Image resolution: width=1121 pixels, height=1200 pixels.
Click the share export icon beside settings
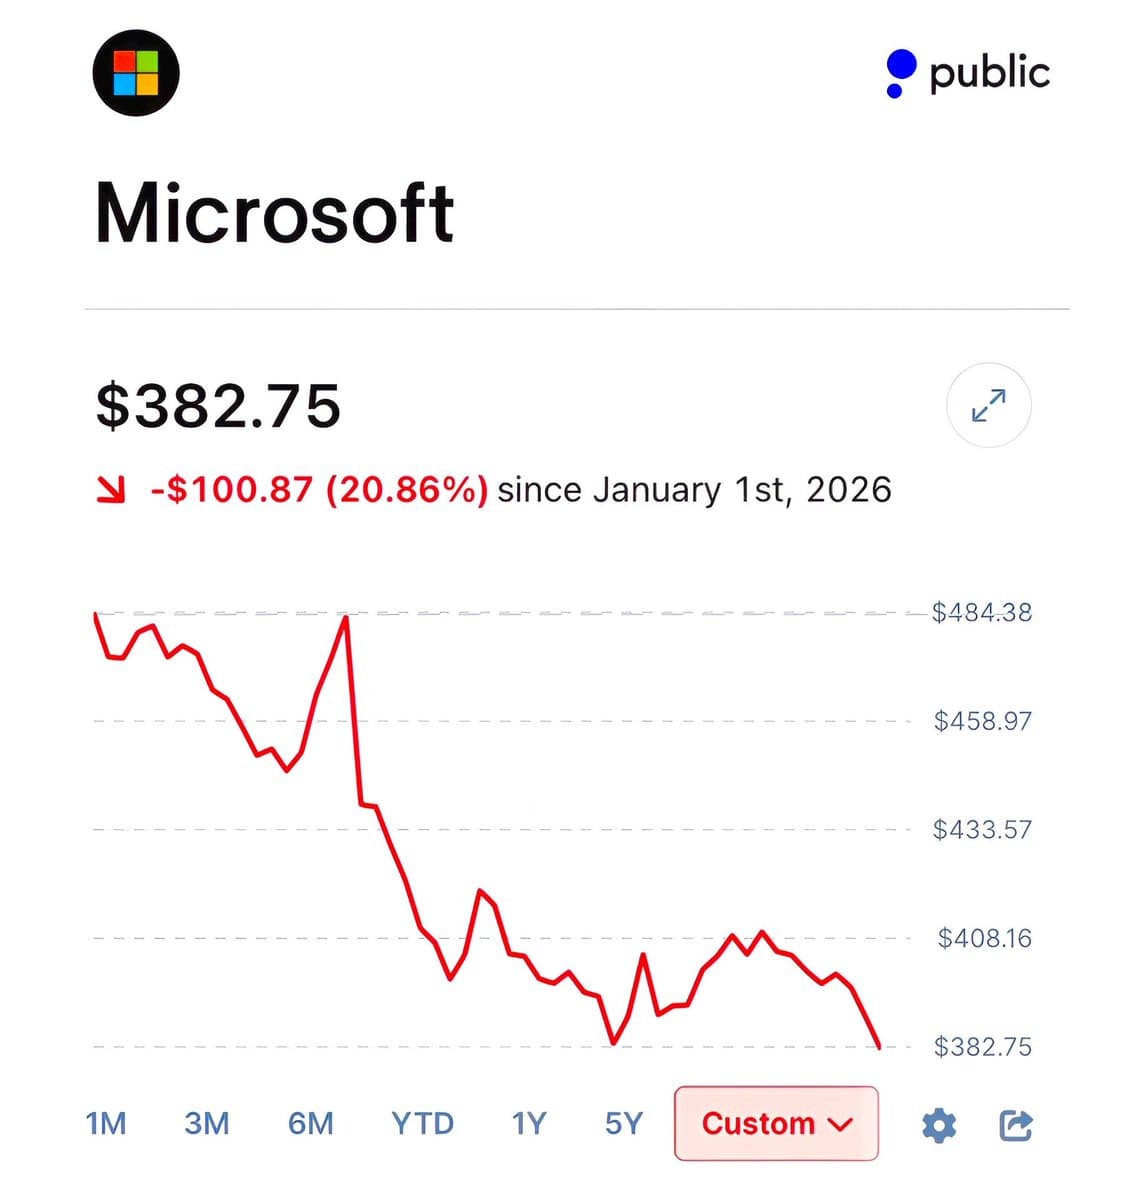click(x=1016, y=1124)
